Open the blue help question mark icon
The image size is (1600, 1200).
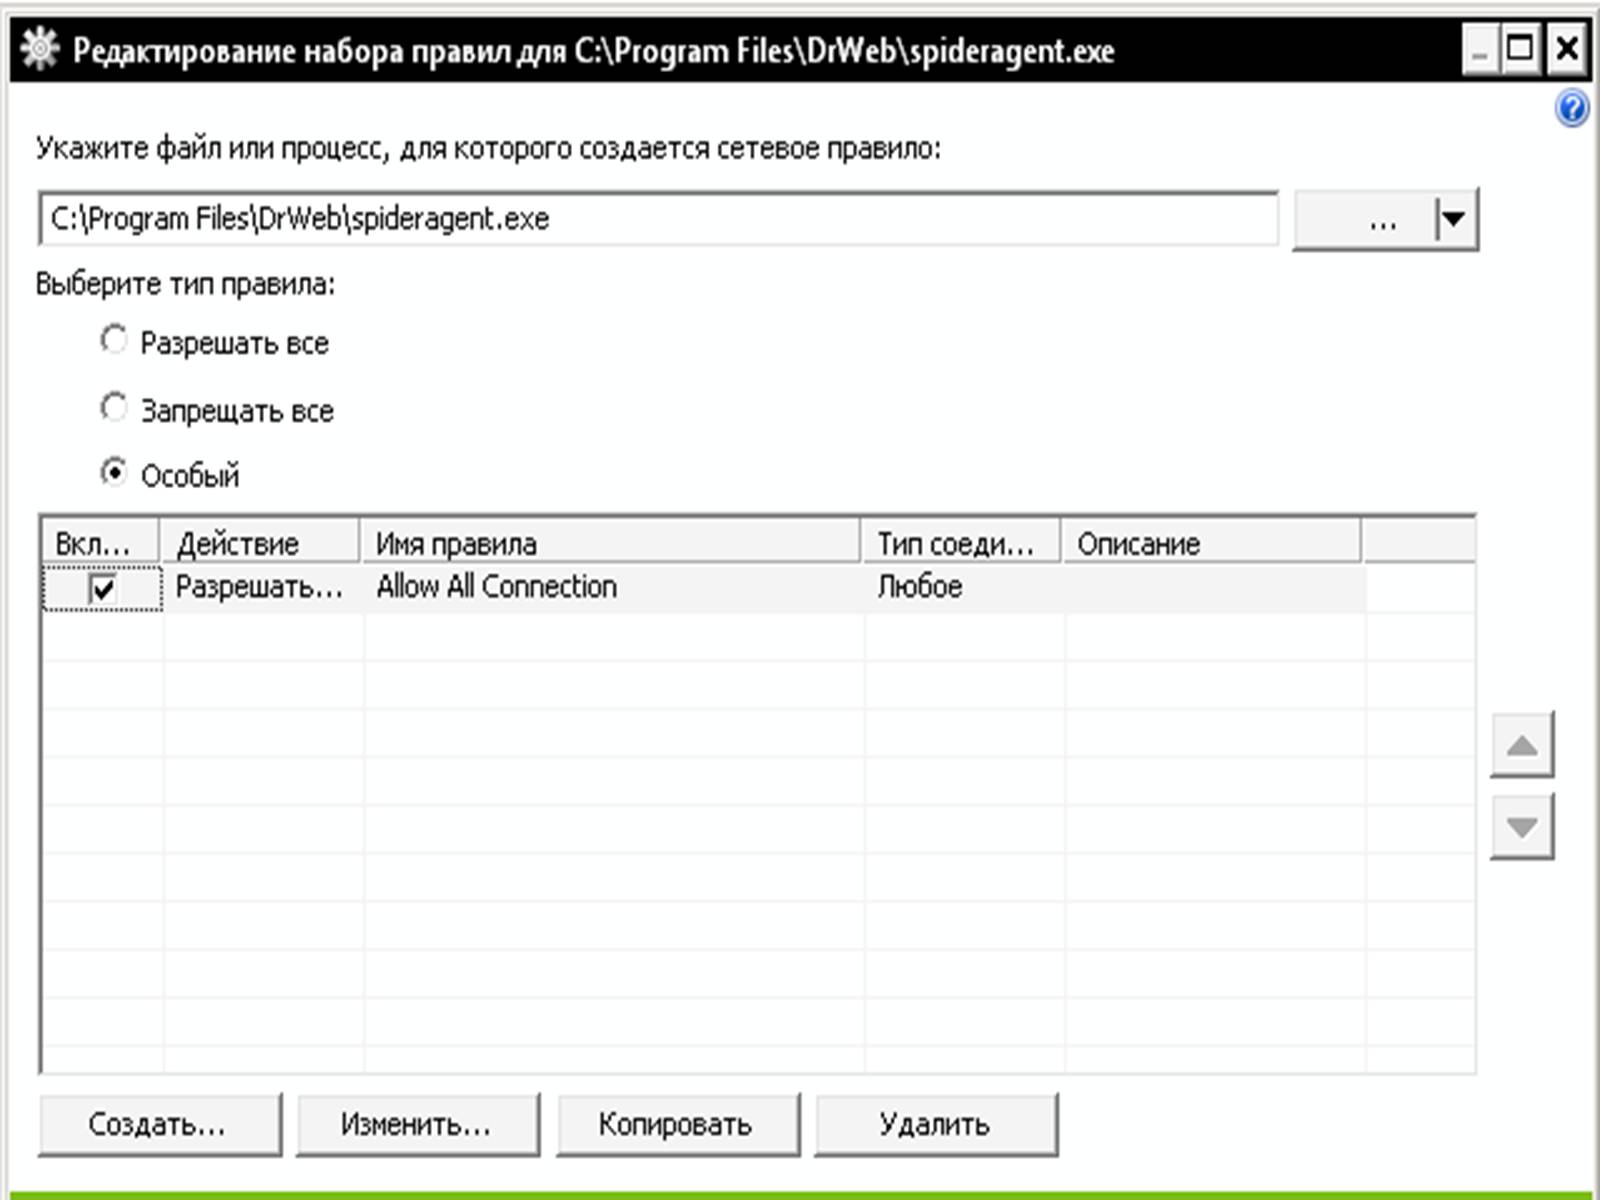click(1572, 108)
